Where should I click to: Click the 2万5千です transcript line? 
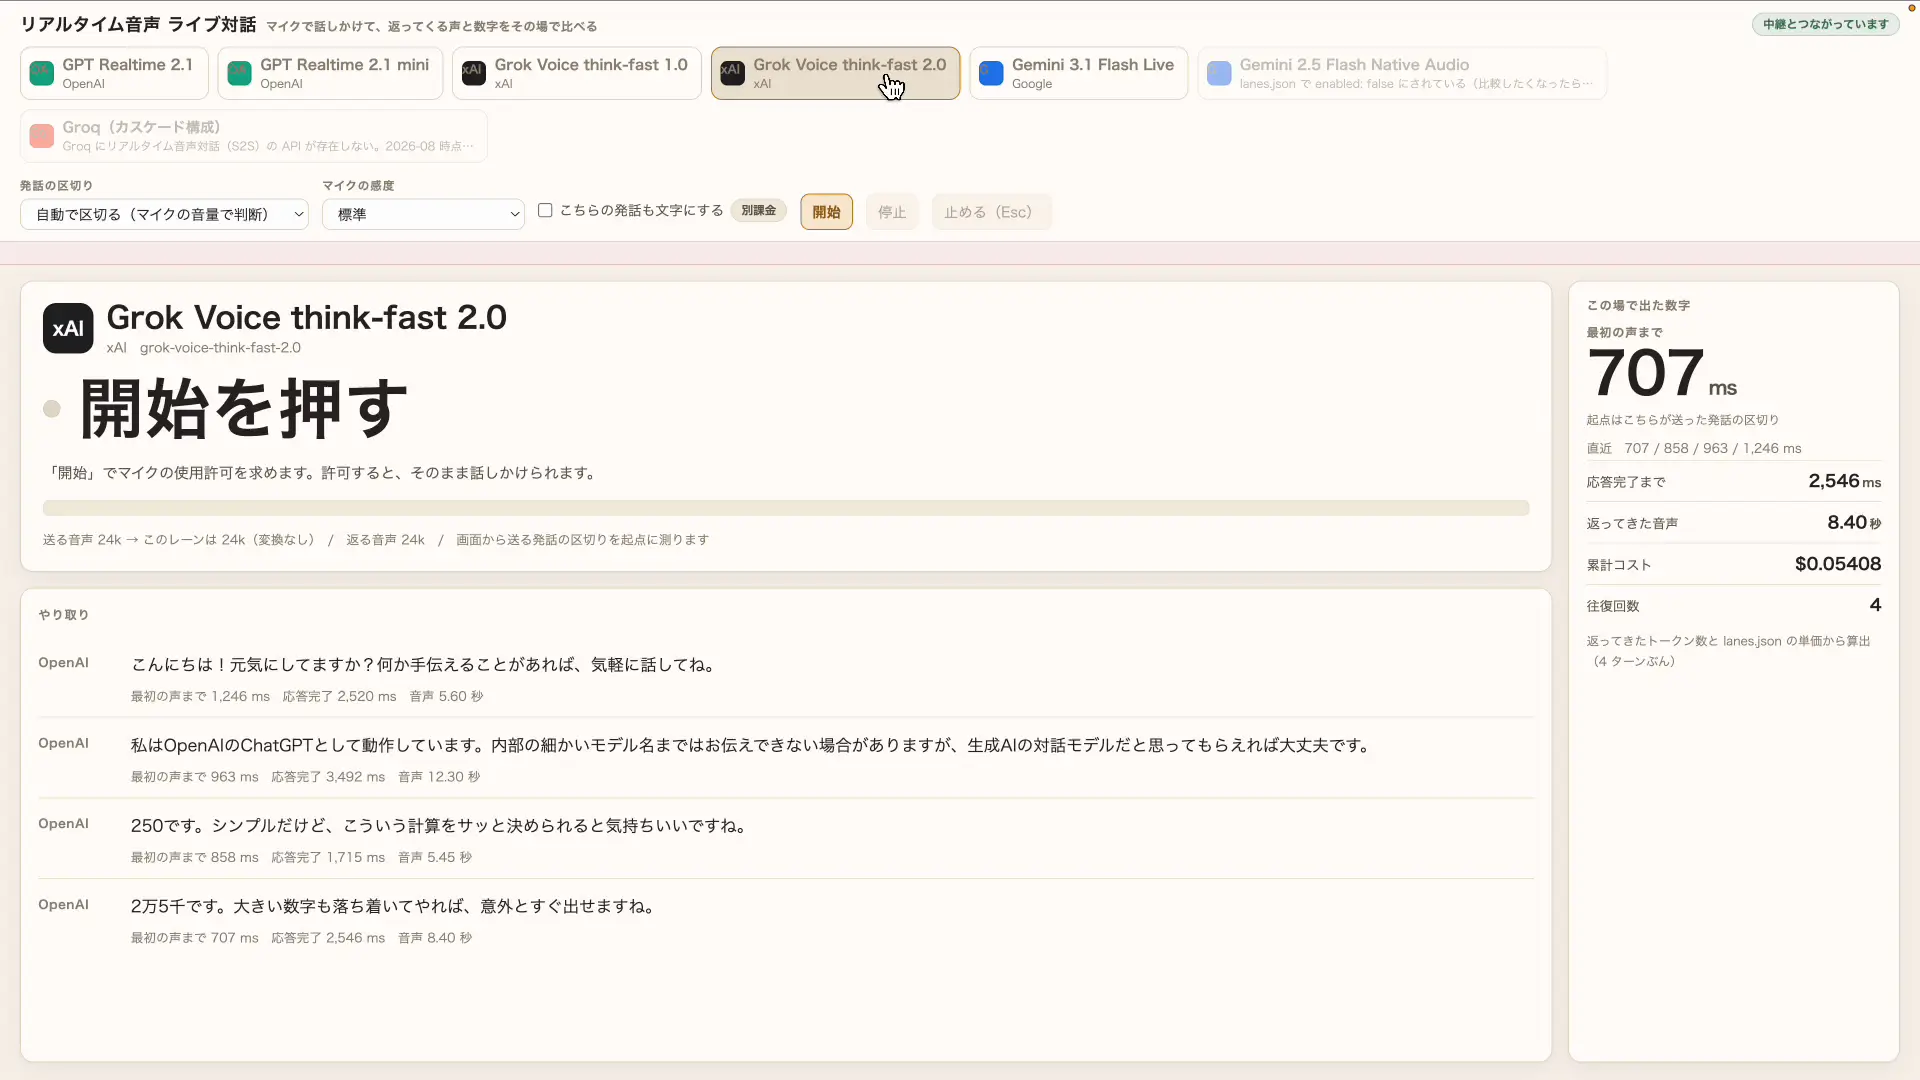395,907
